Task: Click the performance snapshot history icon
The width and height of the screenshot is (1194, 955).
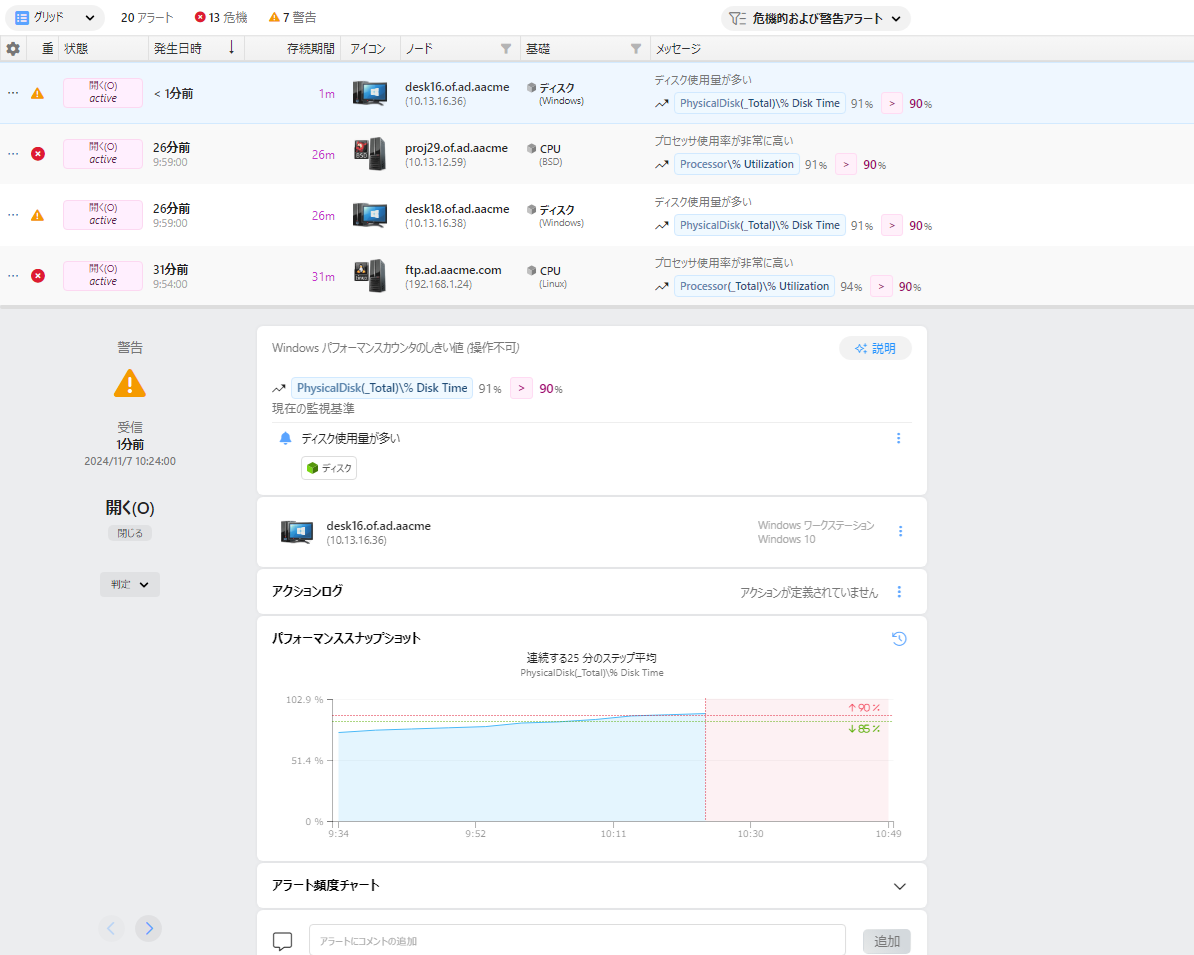Action: (x=899, y=639)
